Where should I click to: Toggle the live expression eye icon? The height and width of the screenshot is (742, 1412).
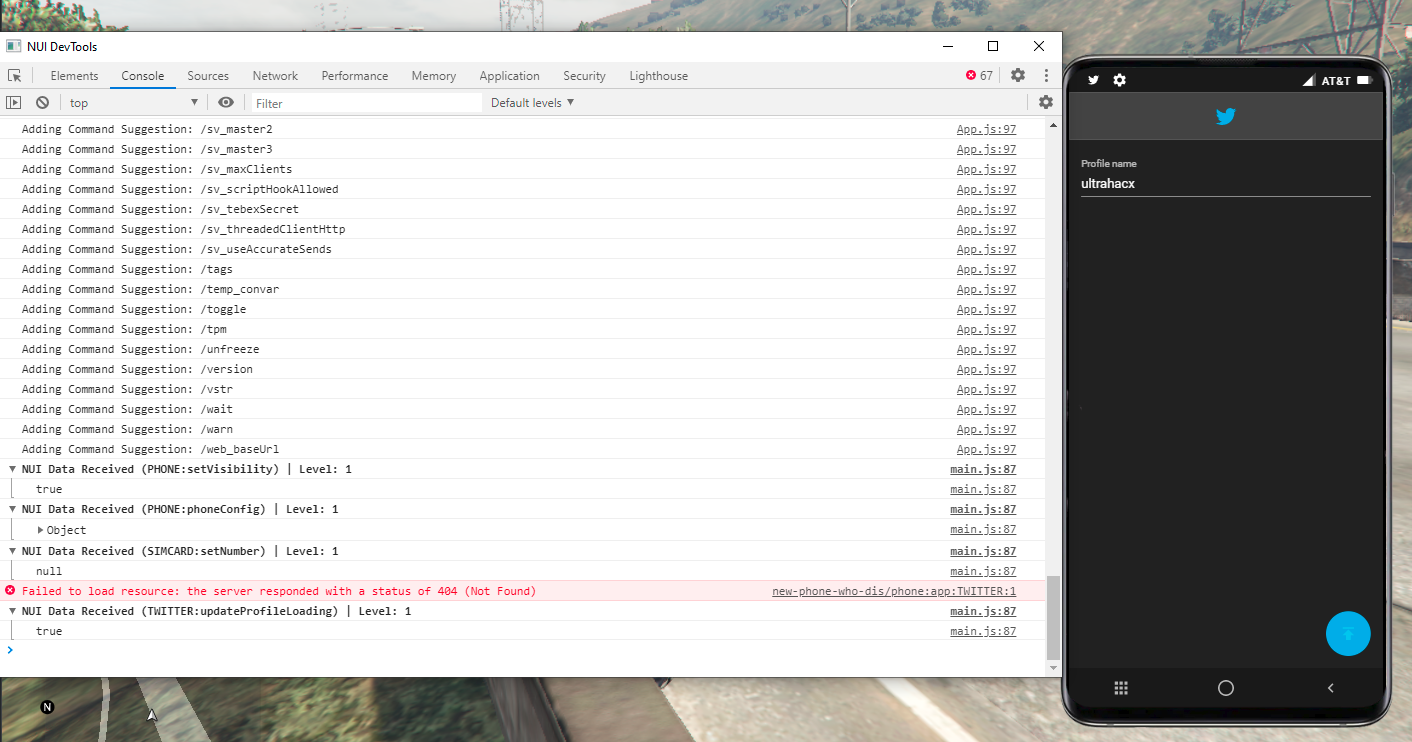[x=226, y=101]
